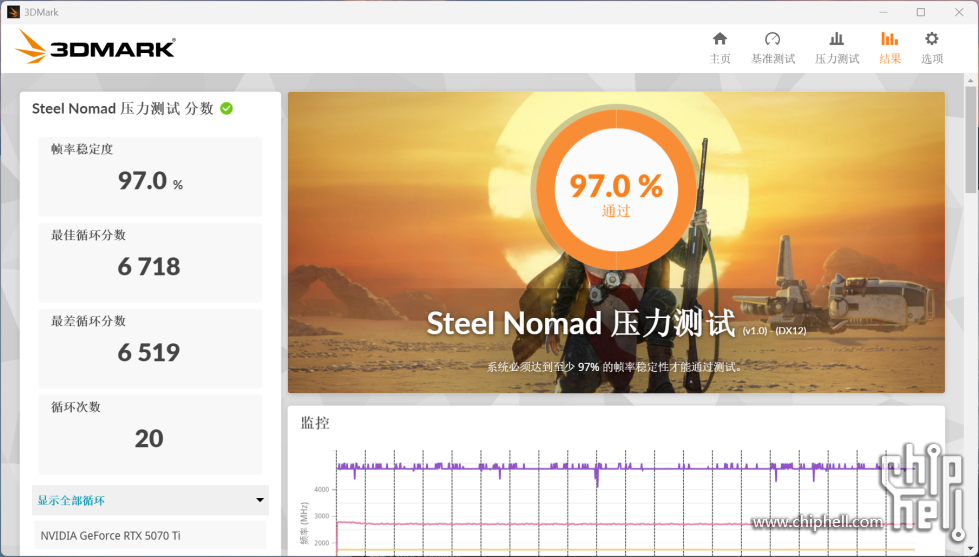Click the 3DMARK logo in the header

point(96,48)
